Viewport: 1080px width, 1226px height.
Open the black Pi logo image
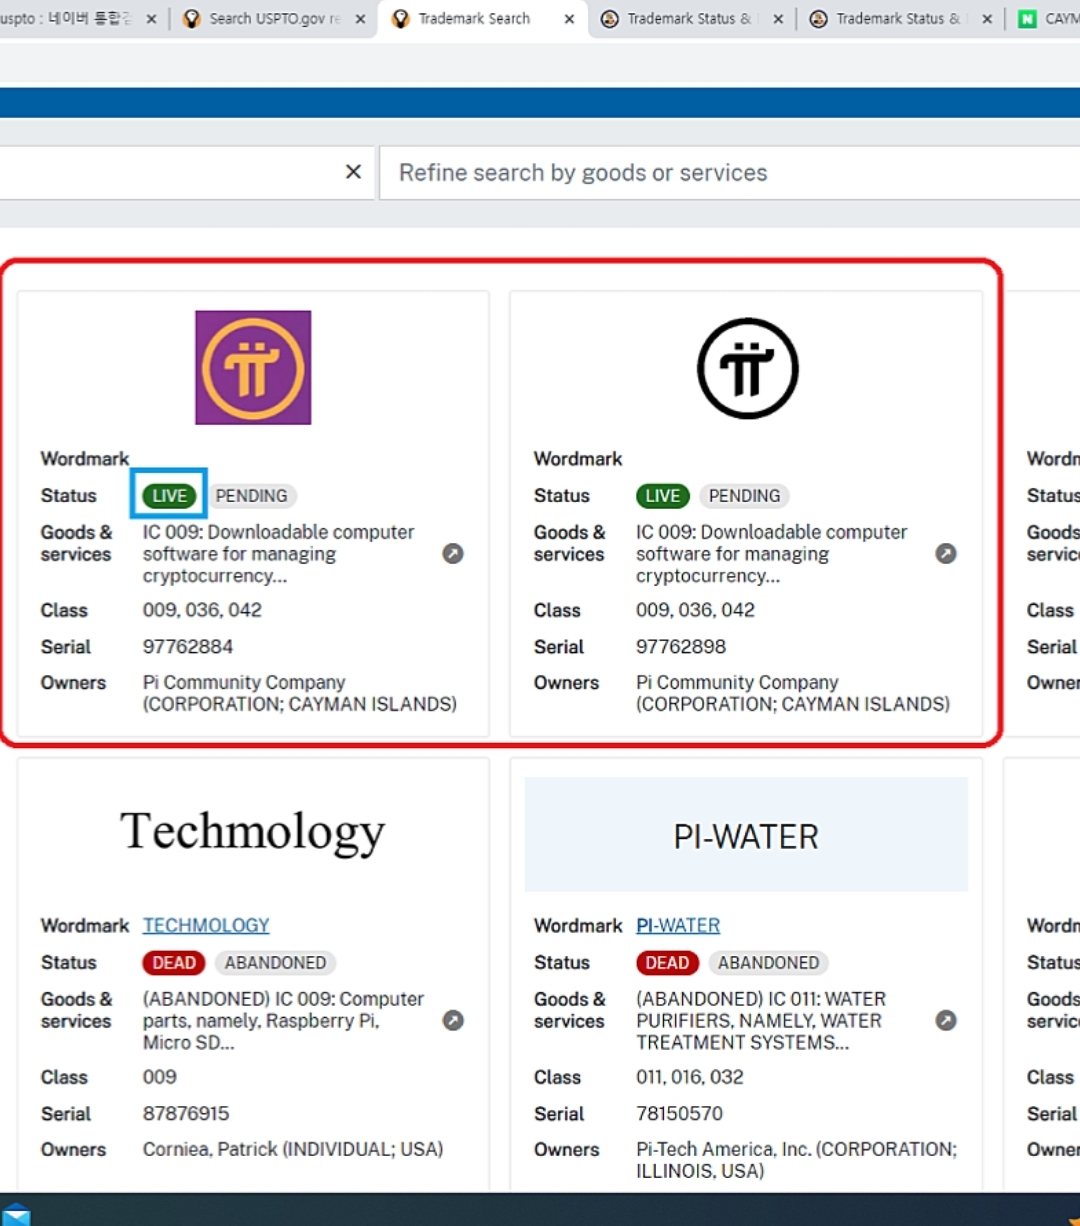coord(747,368)
